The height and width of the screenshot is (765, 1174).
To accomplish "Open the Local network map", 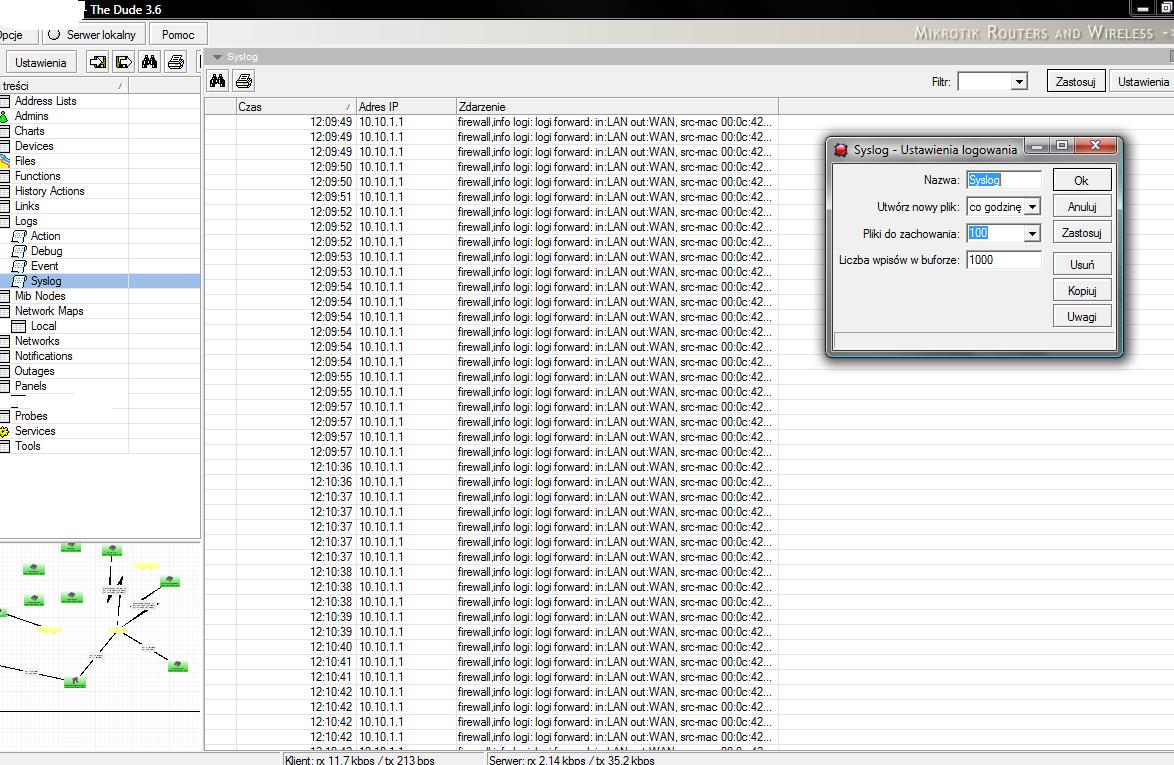I will tap(43, 326).
